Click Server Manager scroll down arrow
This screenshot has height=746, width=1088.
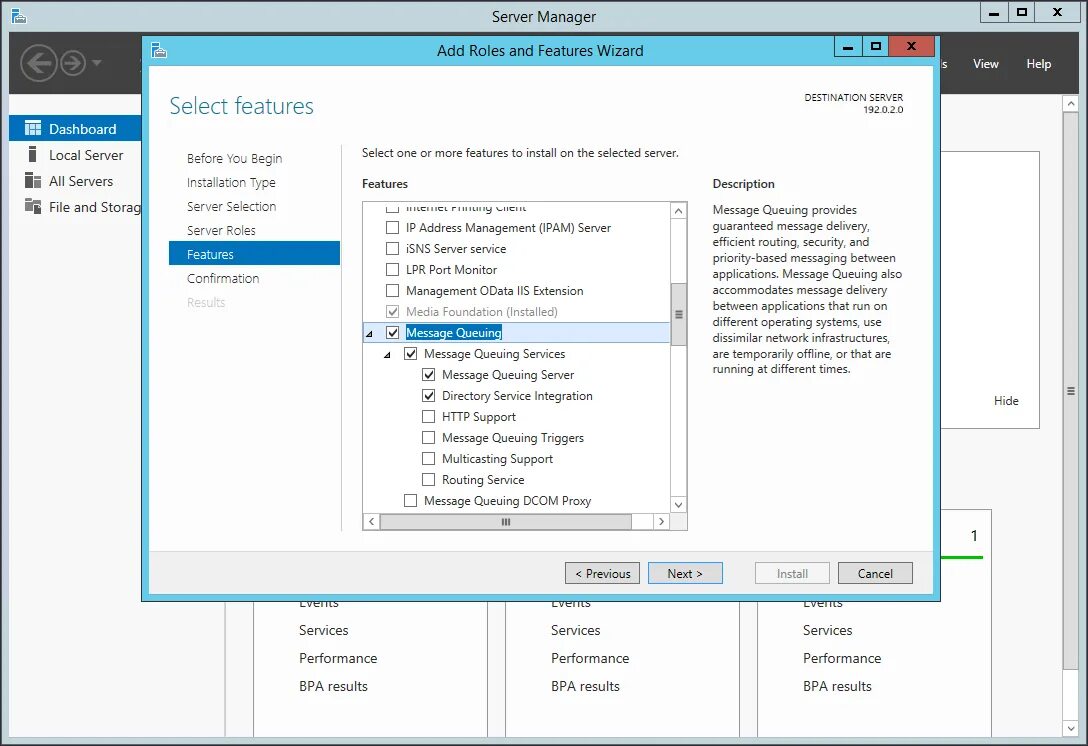1070,729
